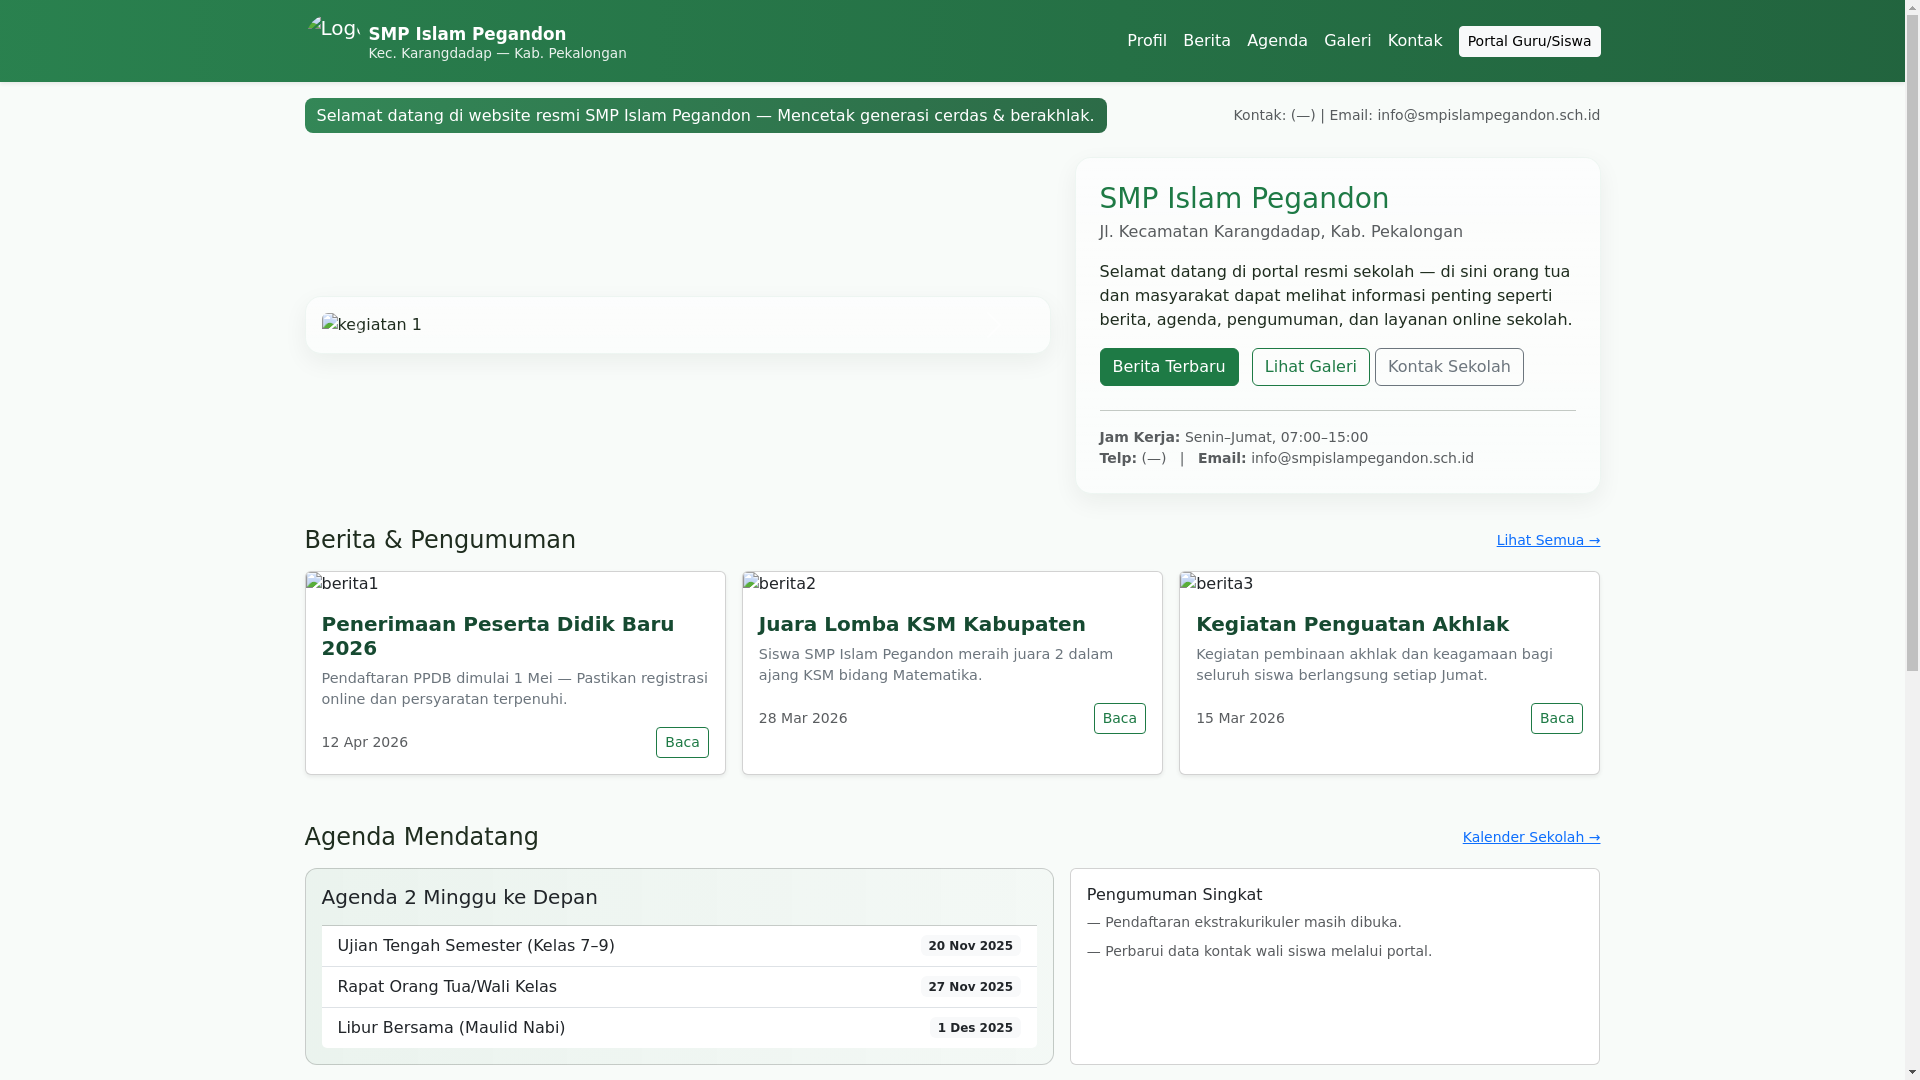Click the 15 Mar 2026 news date
Screen dimensions: 1920x1080
point(1240,718)
